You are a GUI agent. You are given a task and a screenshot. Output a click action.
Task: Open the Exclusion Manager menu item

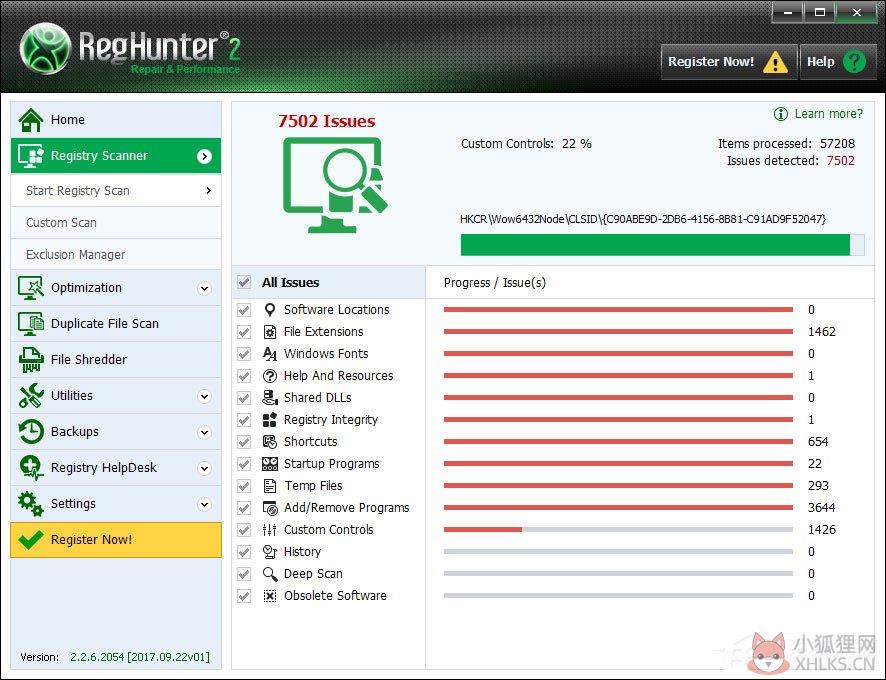pos(116,254)
